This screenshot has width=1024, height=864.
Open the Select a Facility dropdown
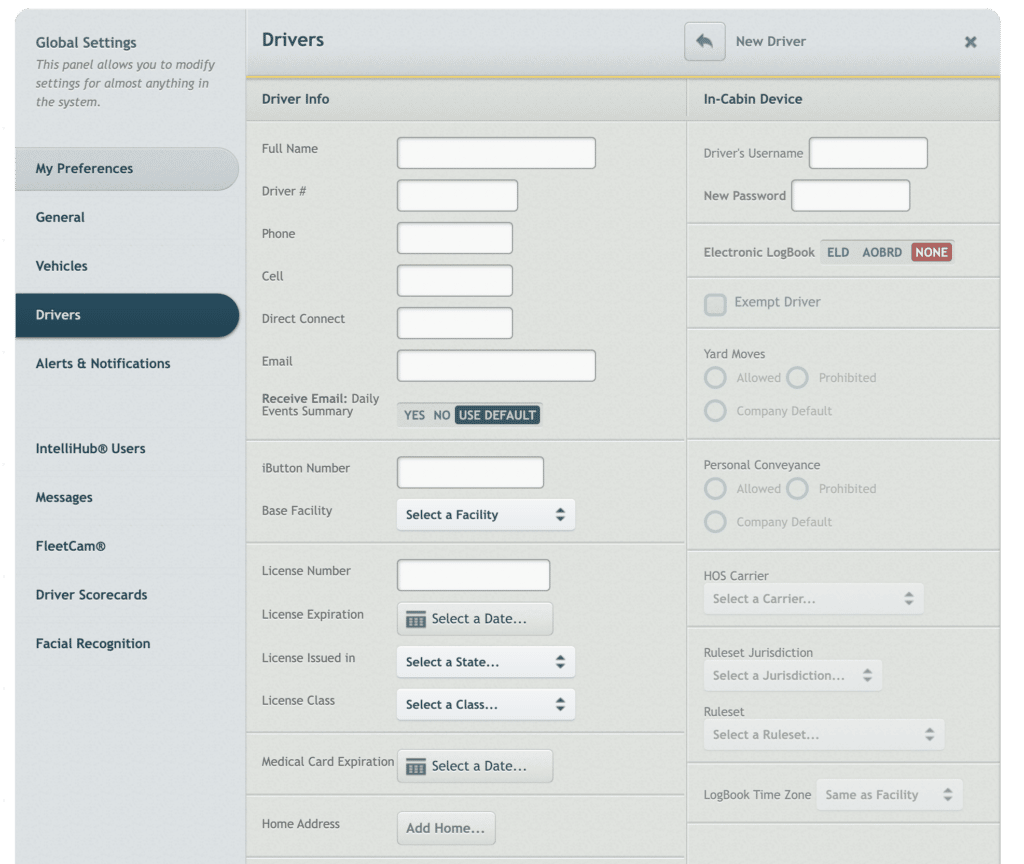[x=485, y=515]
